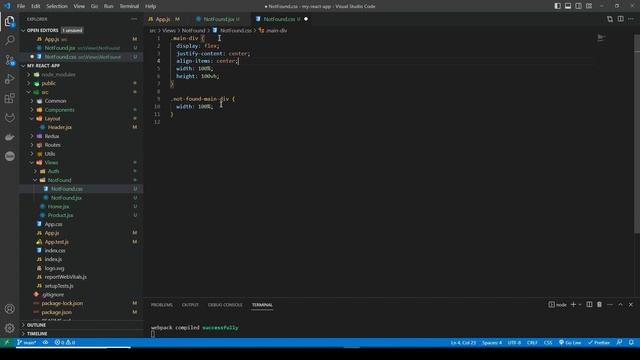The width and height of the screenshot is (640, 360).
Task: Open the new terminal launch profile dropdown
Action: point(580,304)
